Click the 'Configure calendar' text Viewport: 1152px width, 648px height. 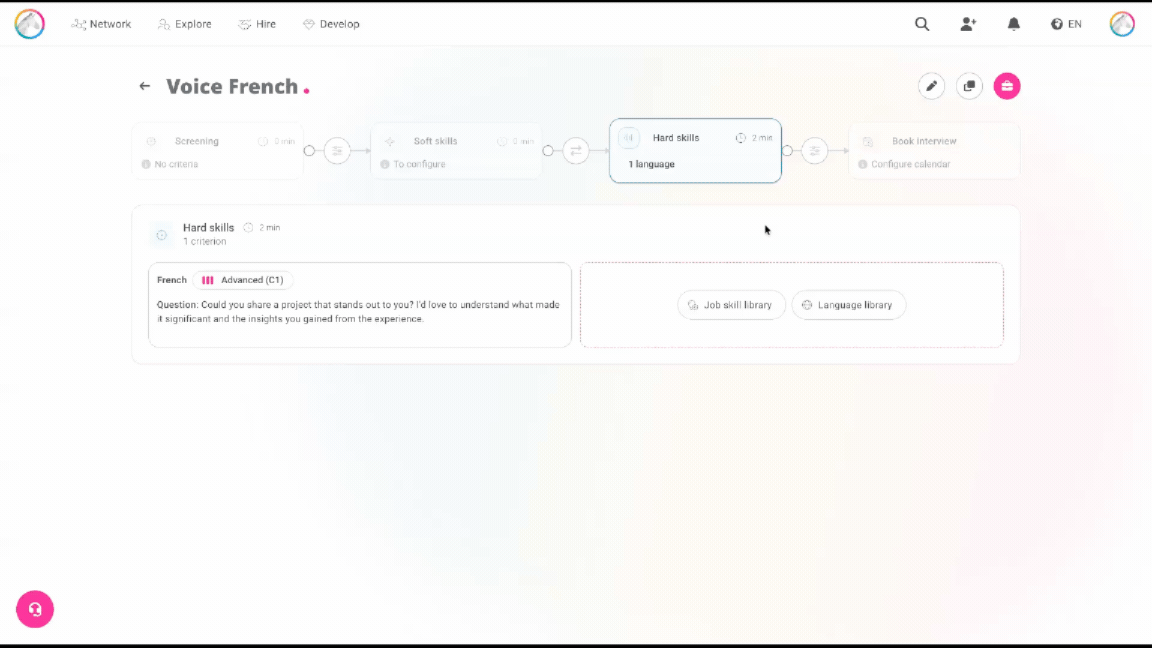pos(910,164)
